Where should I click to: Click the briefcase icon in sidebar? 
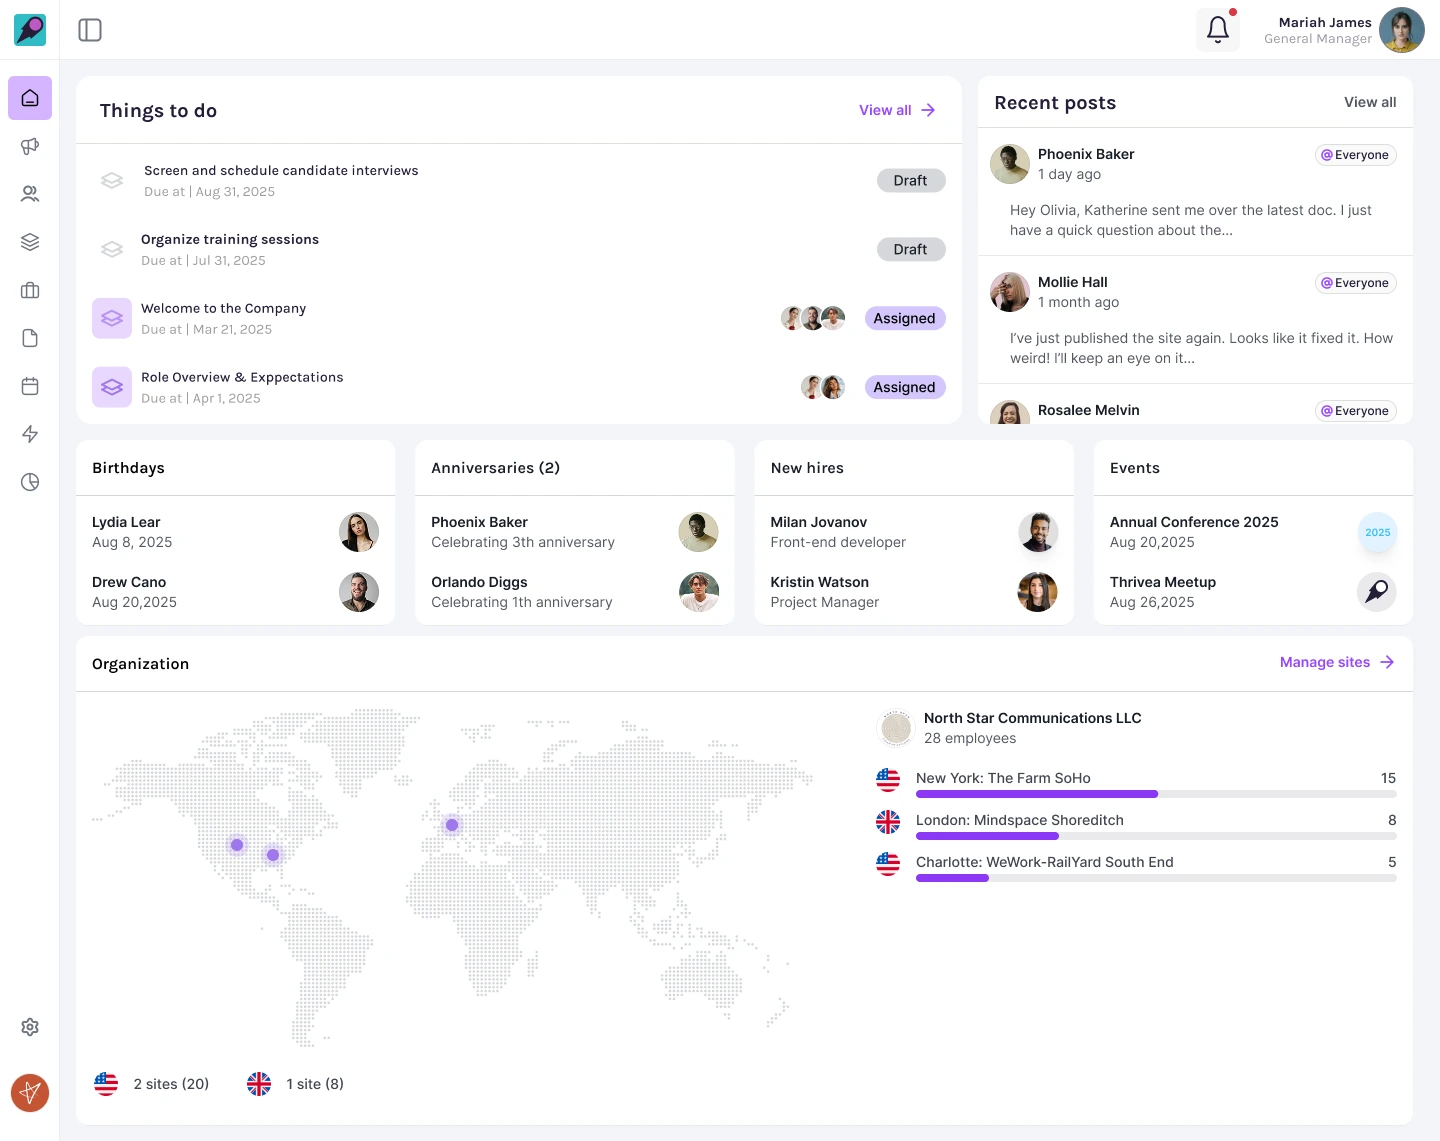(30, 290)
